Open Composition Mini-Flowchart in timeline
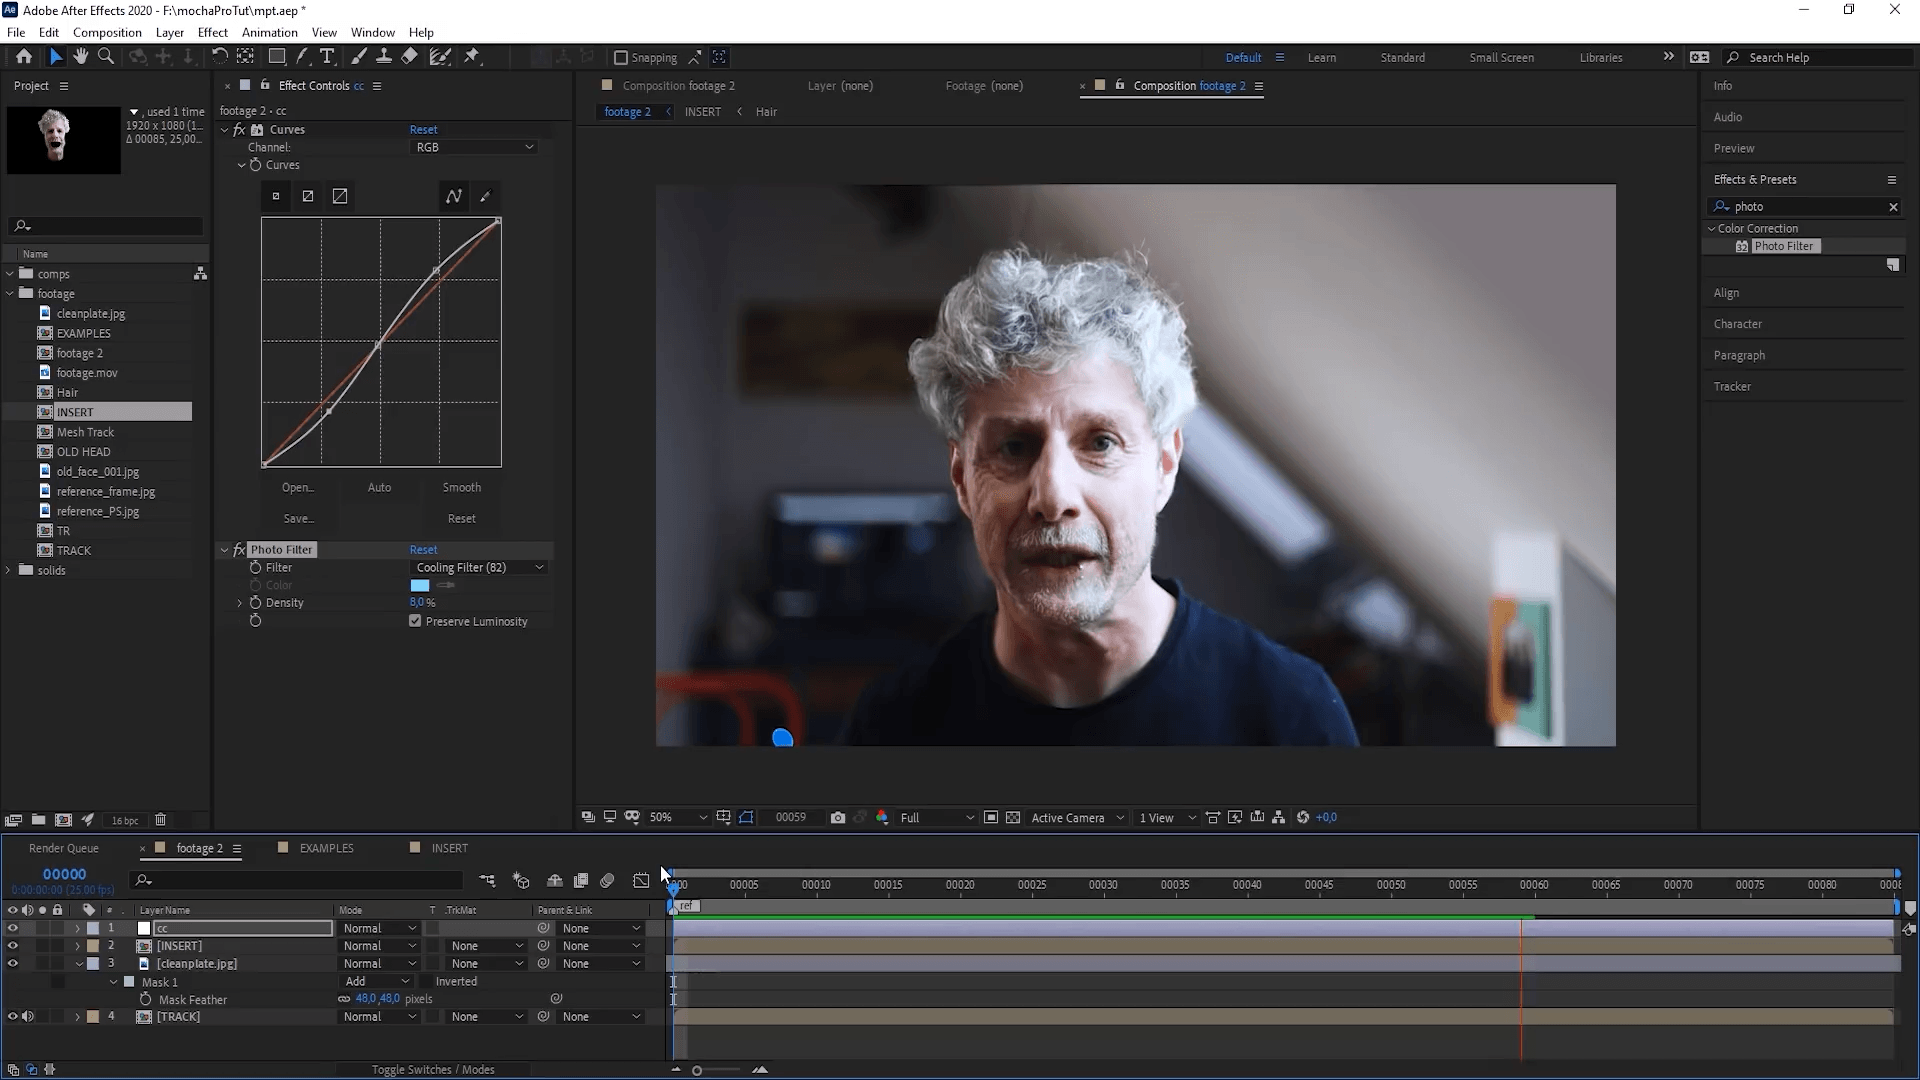The width and height of the screenshot is (1920, 1080). (487, 881)
